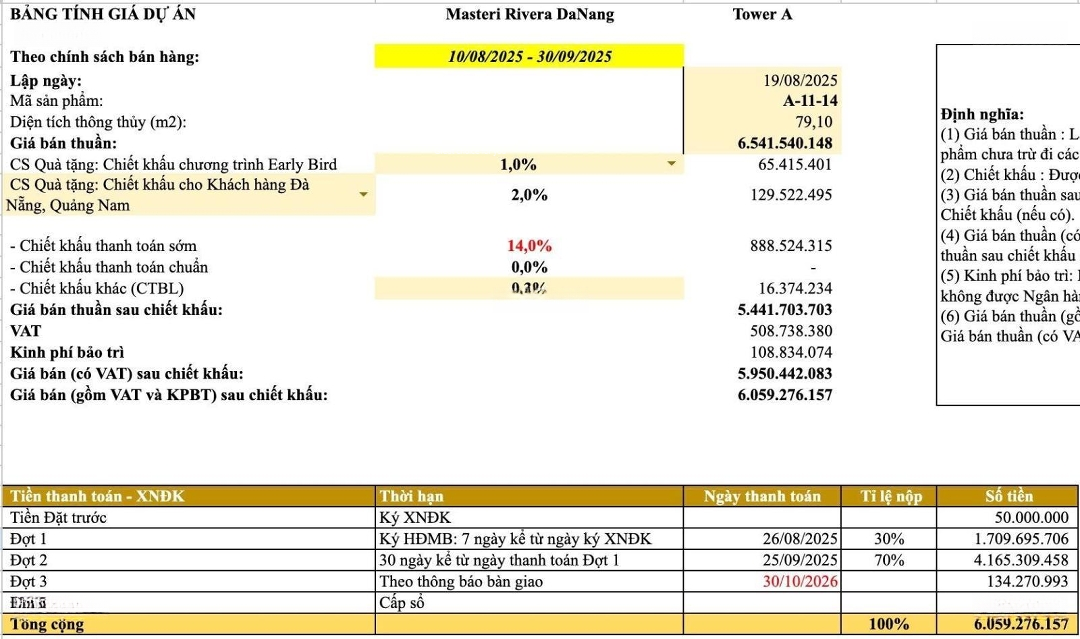1080x639 pixels.
Task: Select the Ngày thanh toán column header
Action: (762, 496)
